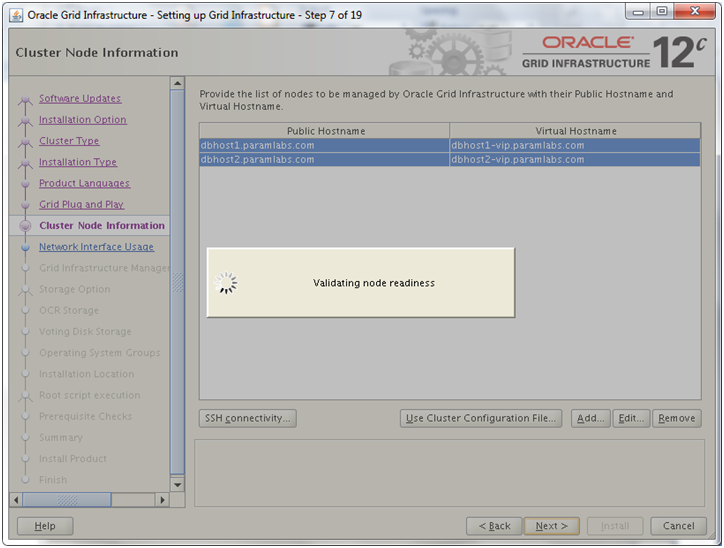Open the Product Languages step
The height and width of the screenshot is (548, 724).
[x=84, y=183]
